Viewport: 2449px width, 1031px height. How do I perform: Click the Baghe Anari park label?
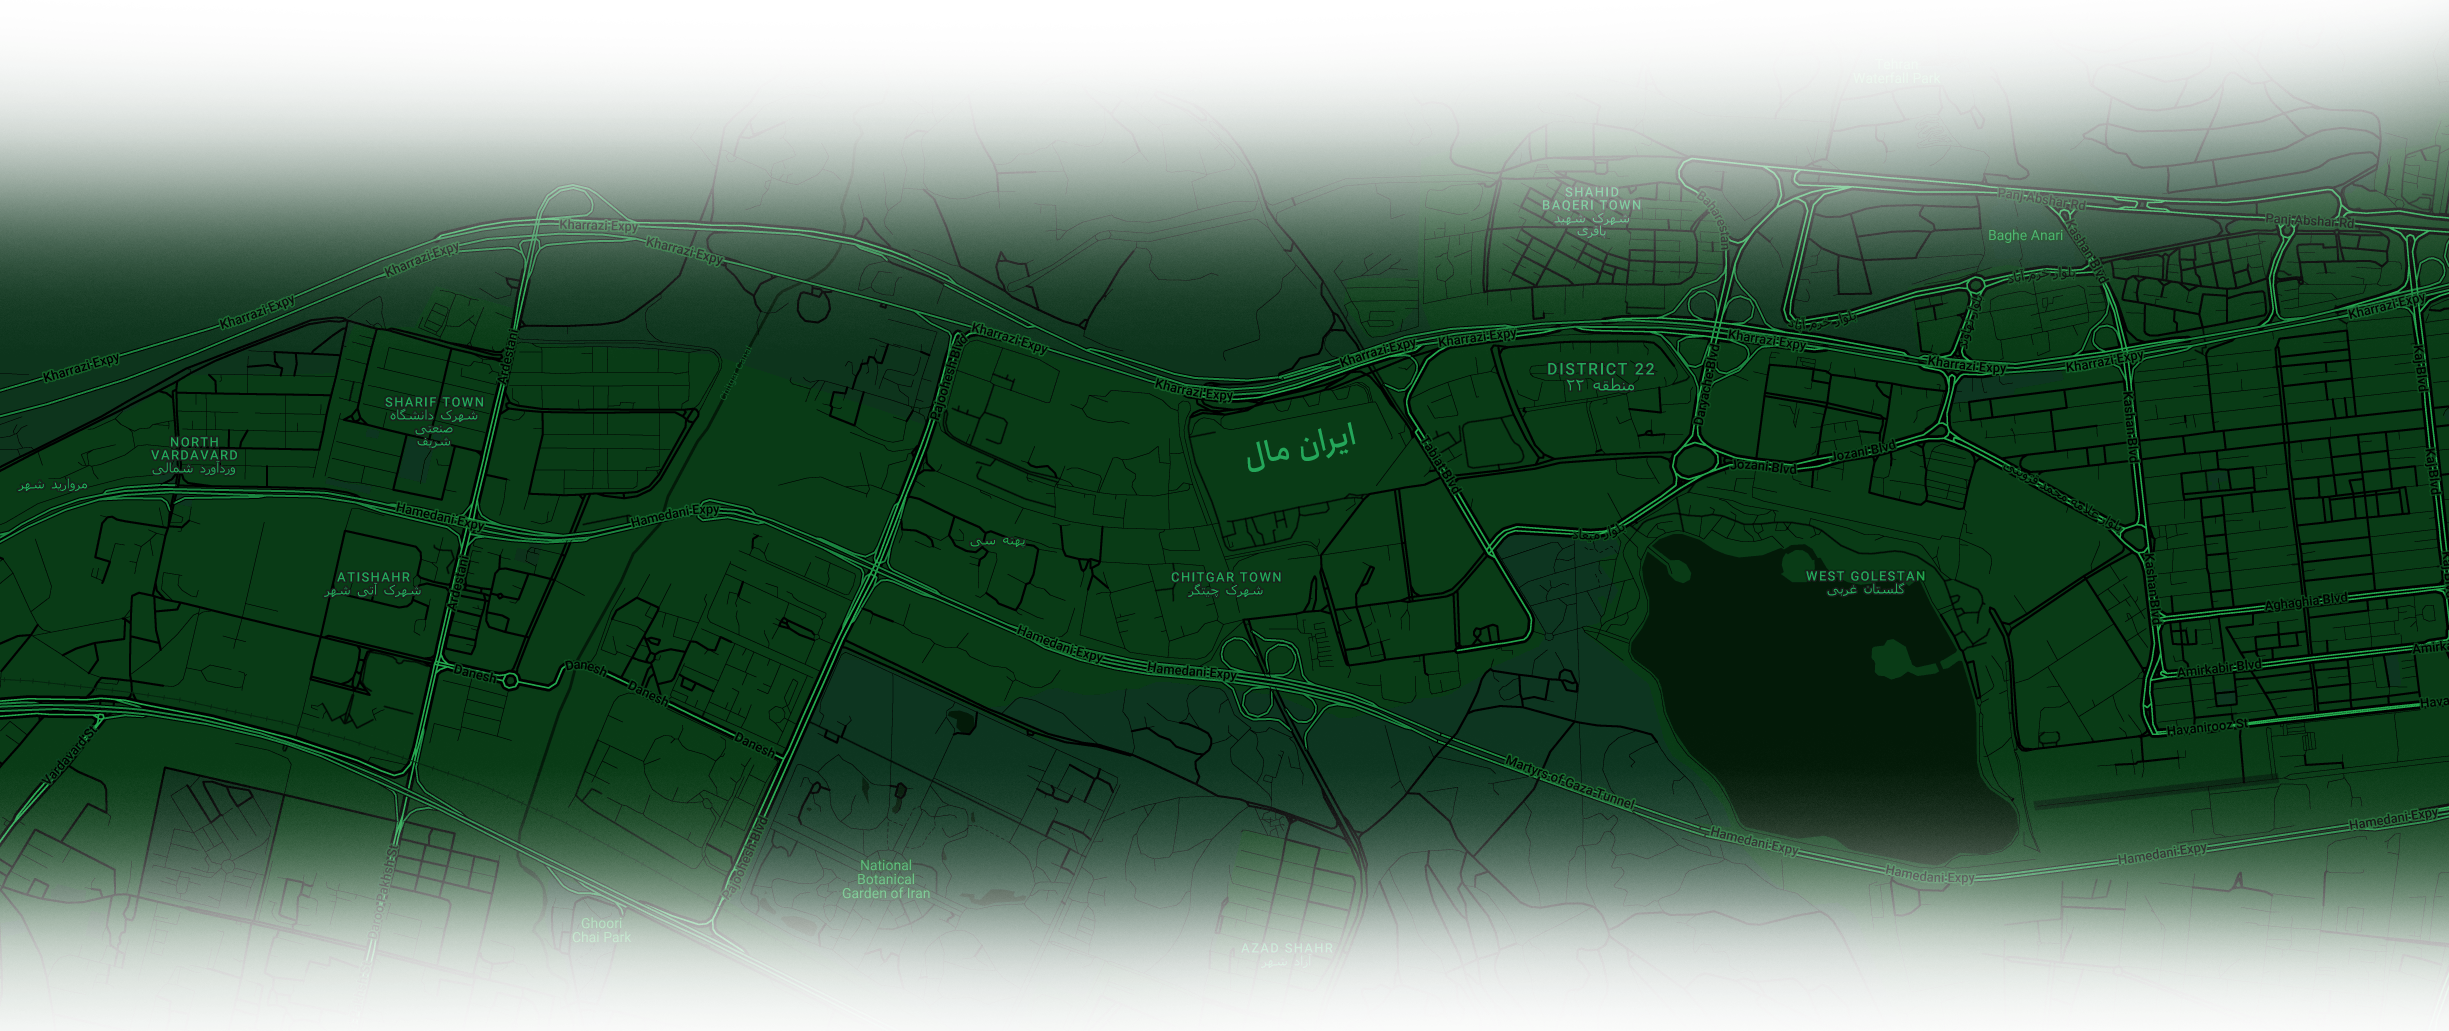point(2025,236)
